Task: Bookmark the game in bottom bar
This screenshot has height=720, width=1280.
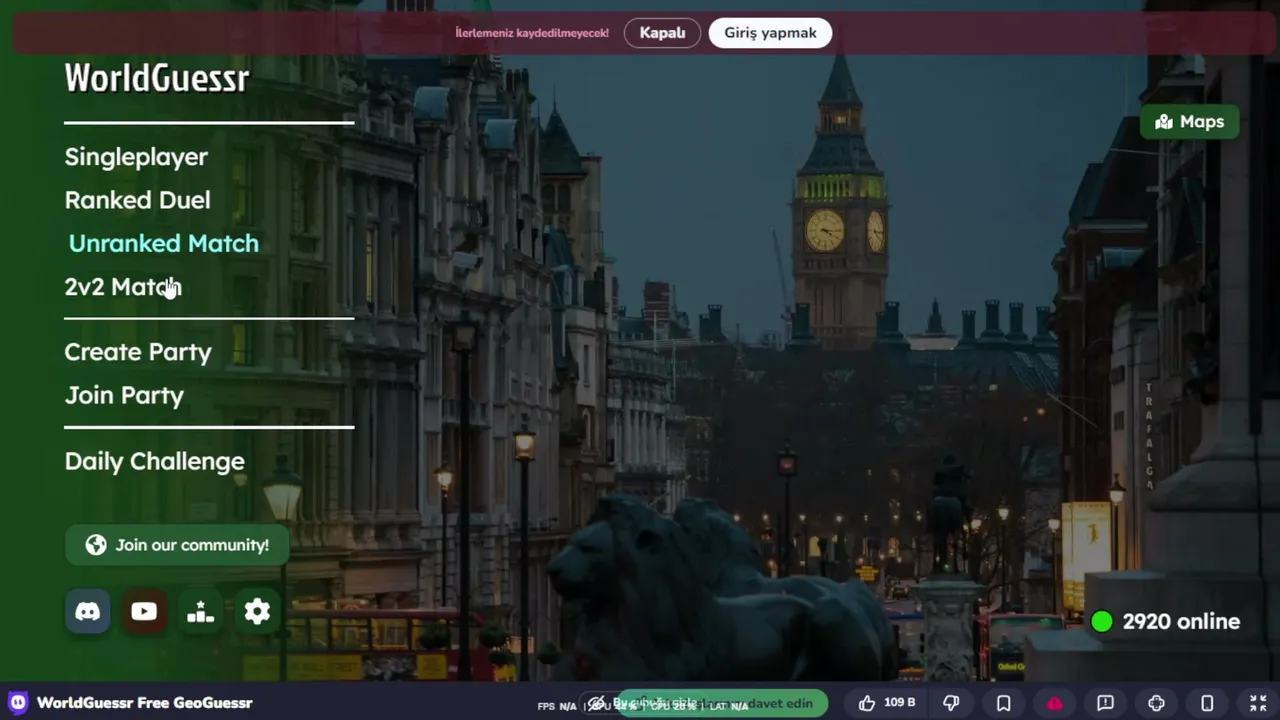Action: click(1004, 703)
